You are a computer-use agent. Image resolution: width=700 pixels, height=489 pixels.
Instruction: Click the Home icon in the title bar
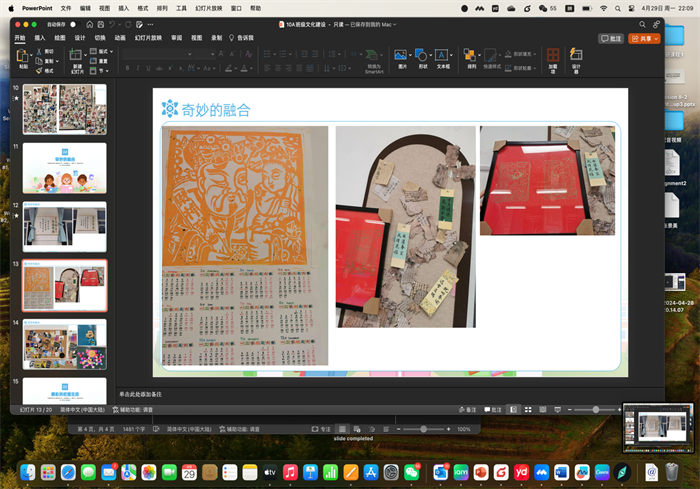(89, 25)
